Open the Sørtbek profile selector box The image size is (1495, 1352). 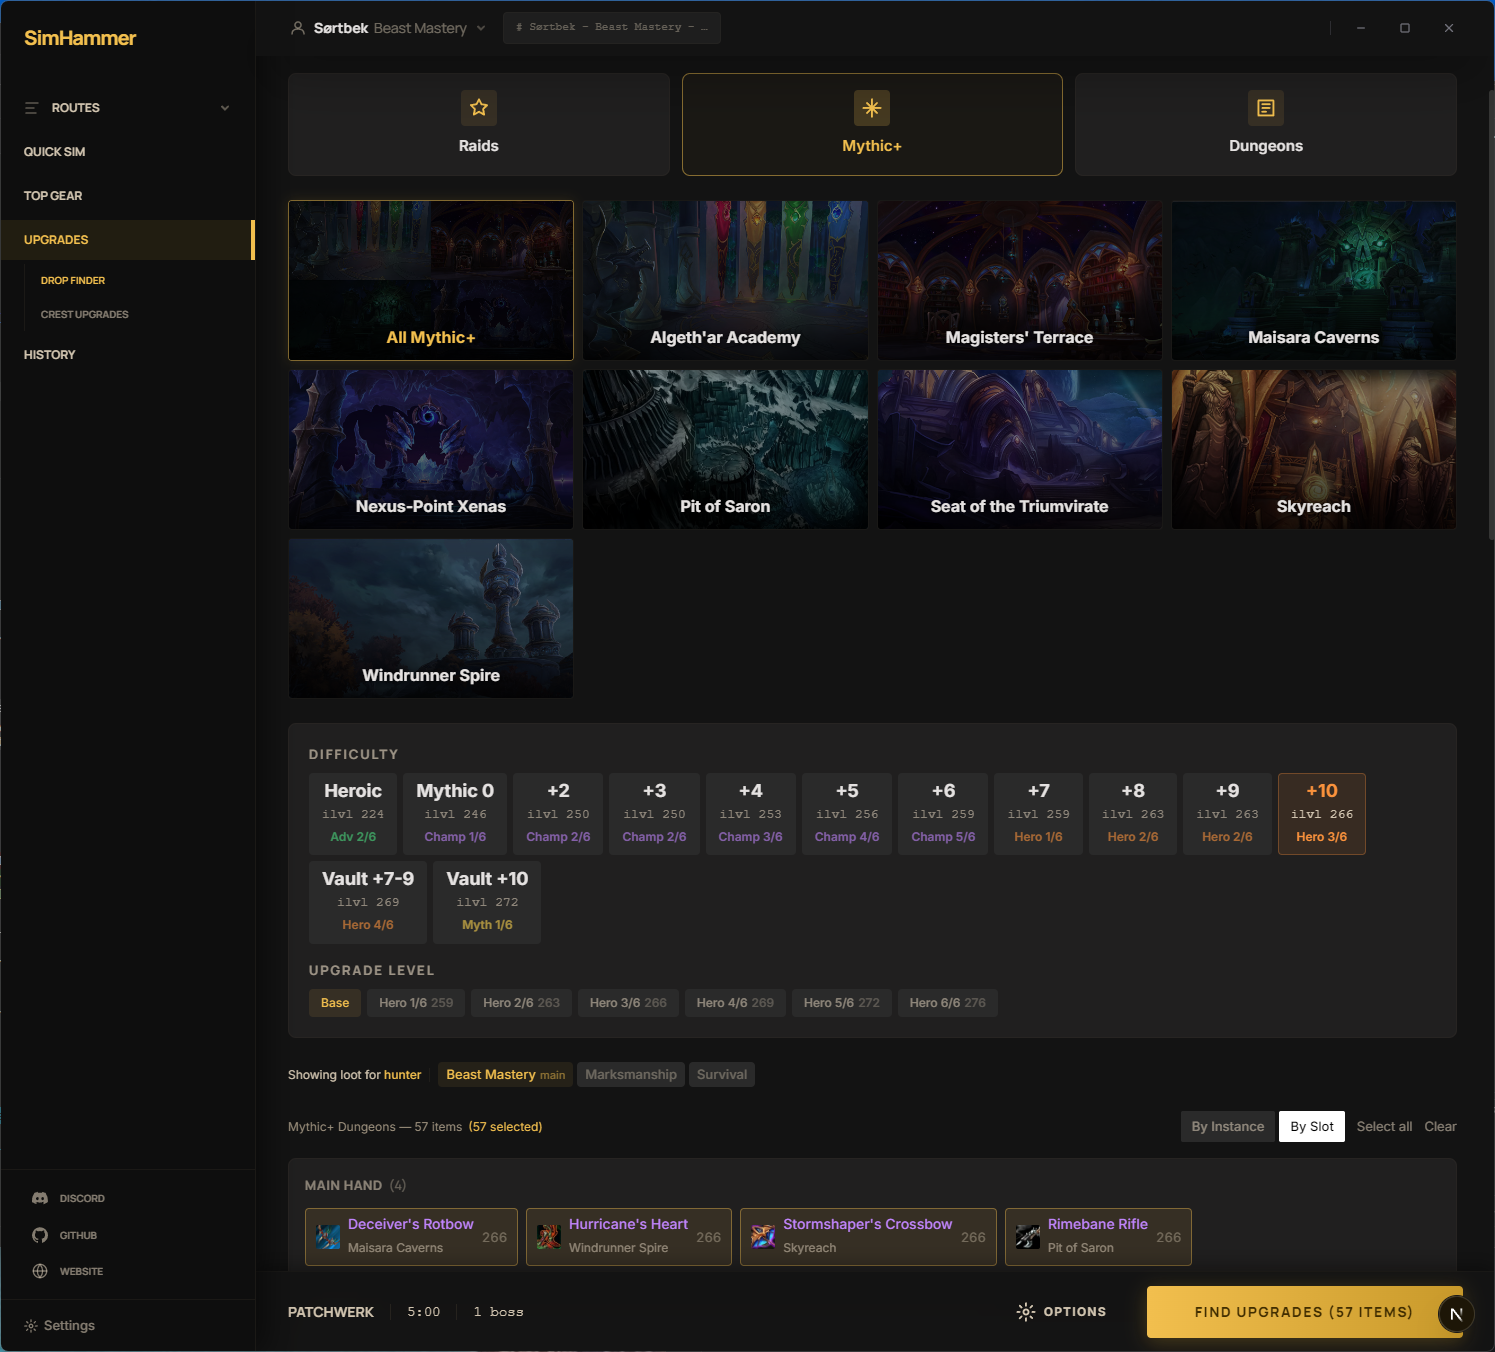tap(611, 28)
